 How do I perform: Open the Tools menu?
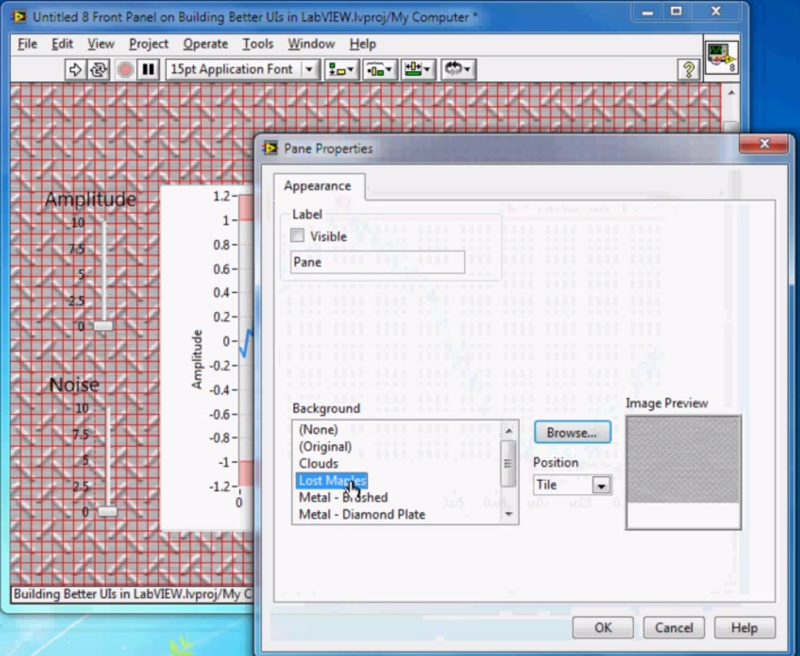pos(259,44)
